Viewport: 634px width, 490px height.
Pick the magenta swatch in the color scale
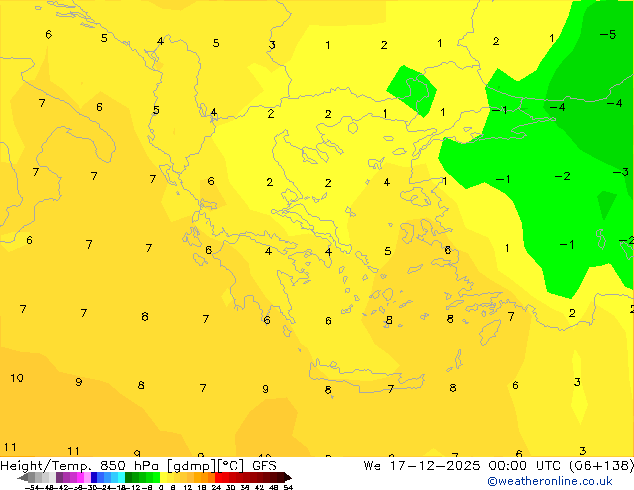click(80, 477)
